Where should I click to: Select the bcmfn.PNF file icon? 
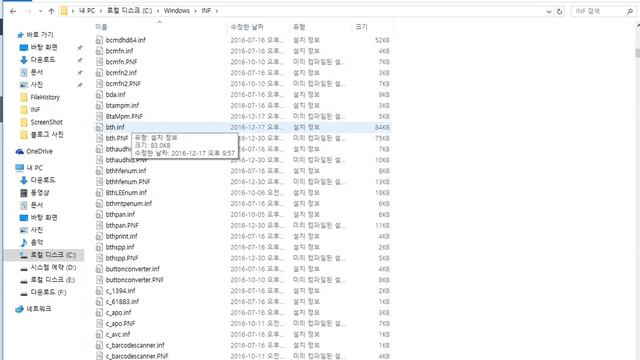point(99,62)
